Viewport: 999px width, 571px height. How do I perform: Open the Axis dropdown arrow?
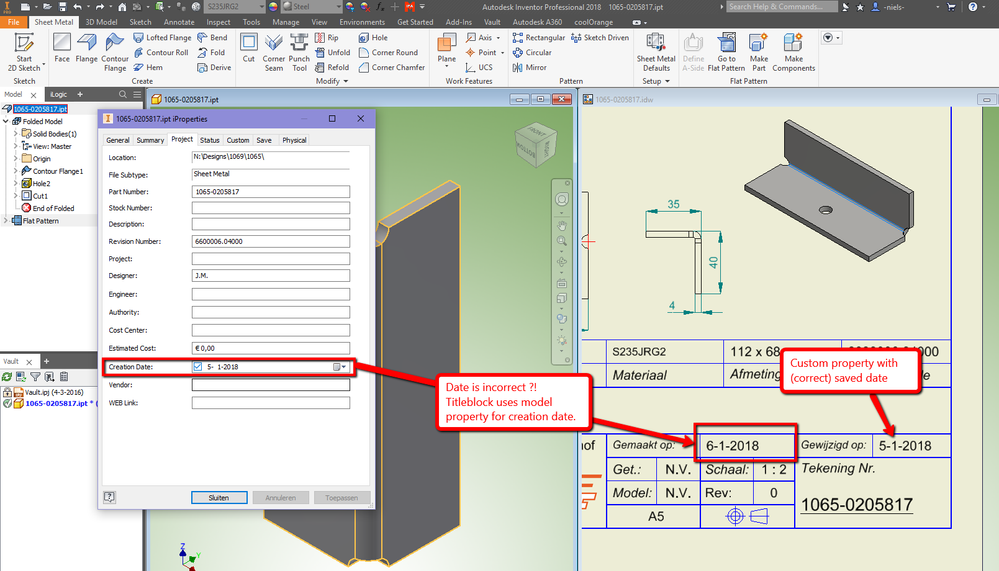(498, 38)
